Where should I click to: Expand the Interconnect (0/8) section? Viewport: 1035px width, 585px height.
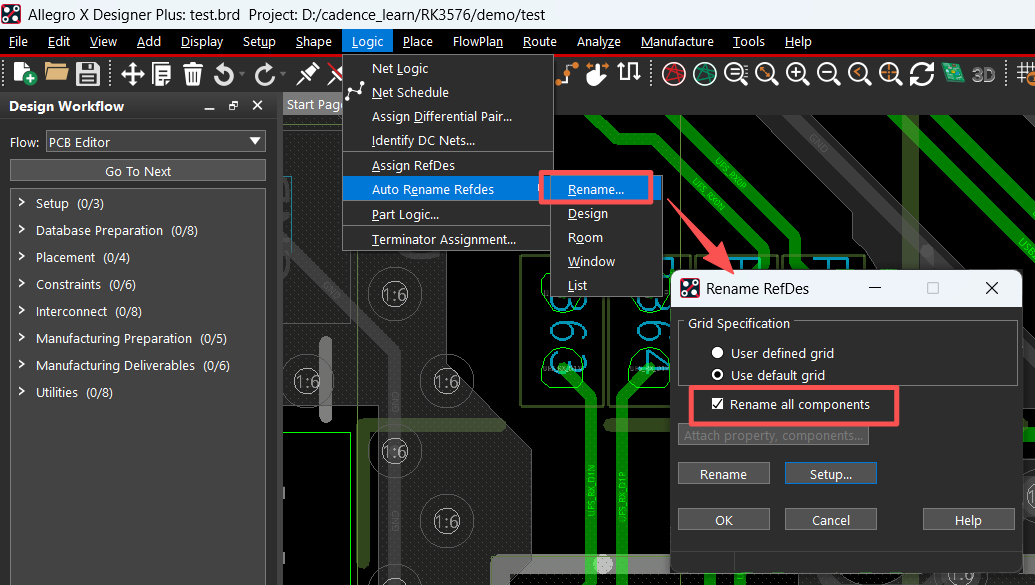pos(22,311)
